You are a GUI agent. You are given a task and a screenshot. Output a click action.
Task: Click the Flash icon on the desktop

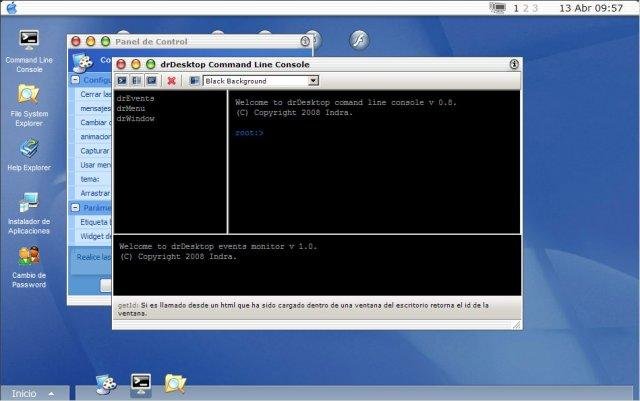point(360,40)
